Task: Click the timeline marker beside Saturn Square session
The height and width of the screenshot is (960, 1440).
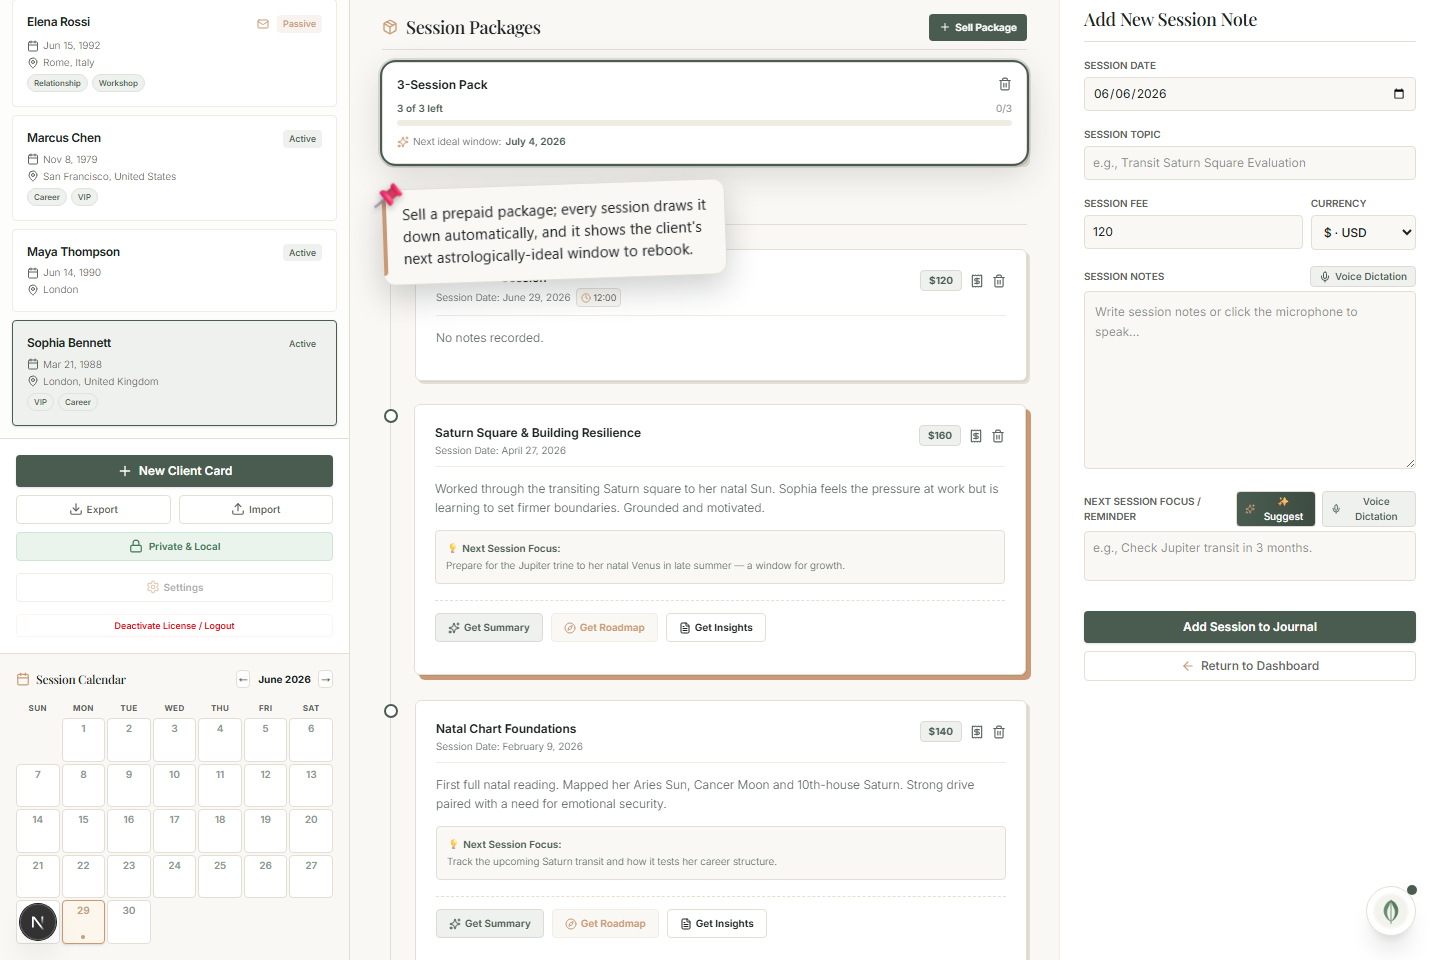Action: [391, 416]
